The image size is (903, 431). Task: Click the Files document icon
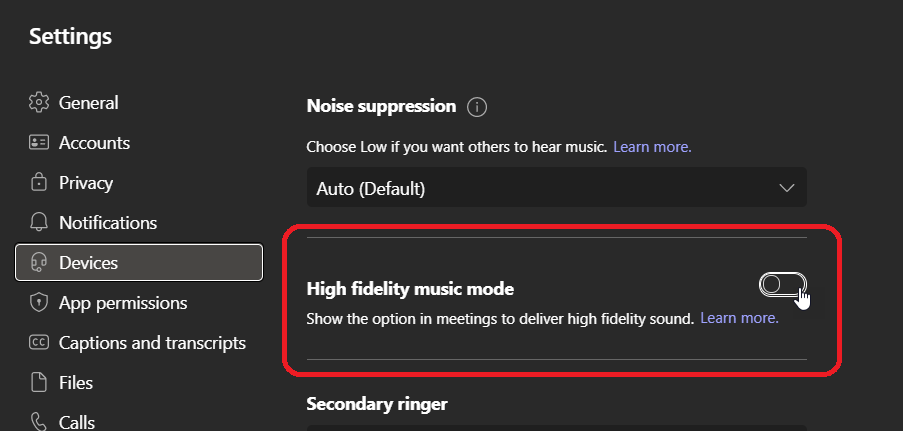39,383
